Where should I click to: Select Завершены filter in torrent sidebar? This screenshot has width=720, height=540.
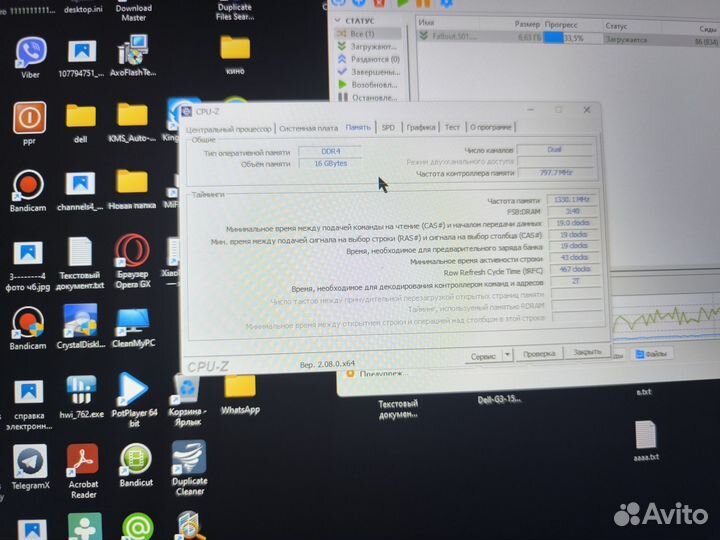(x=368, y=72)
